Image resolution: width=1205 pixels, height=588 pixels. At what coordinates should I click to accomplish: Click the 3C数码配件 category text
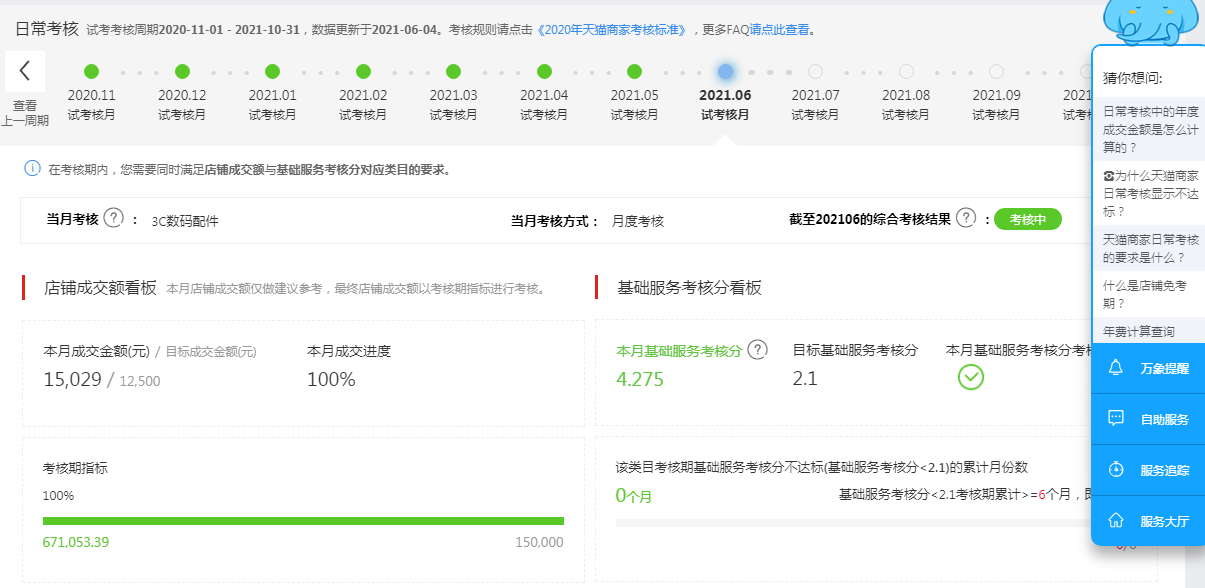(185, 221)
